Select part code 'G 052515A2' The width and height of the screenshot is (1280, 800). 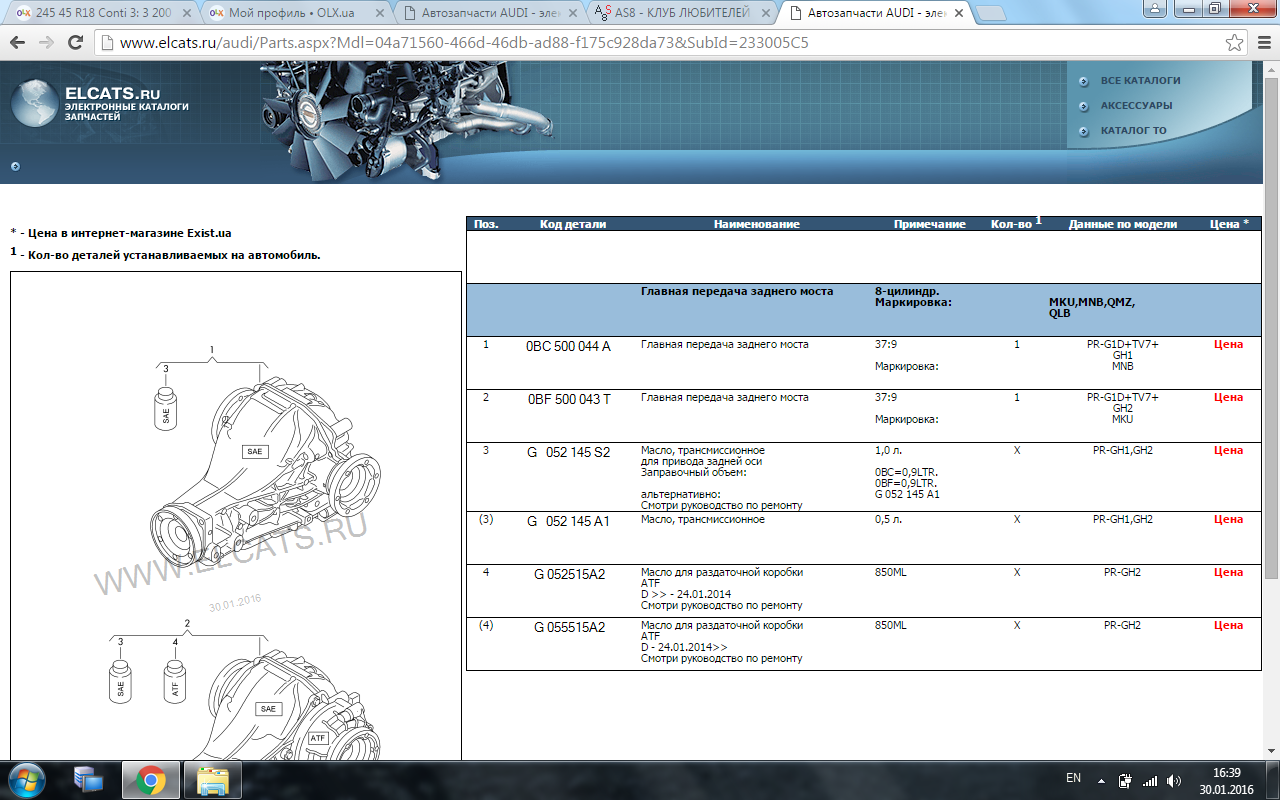(569, 574)
